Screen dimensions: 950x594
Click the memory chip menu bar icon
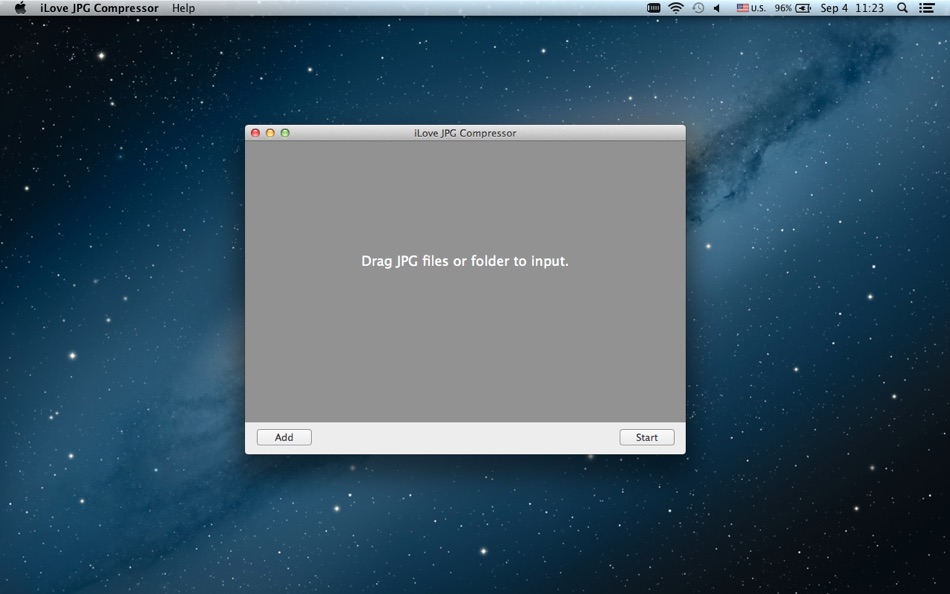click(x=654, y=8)
